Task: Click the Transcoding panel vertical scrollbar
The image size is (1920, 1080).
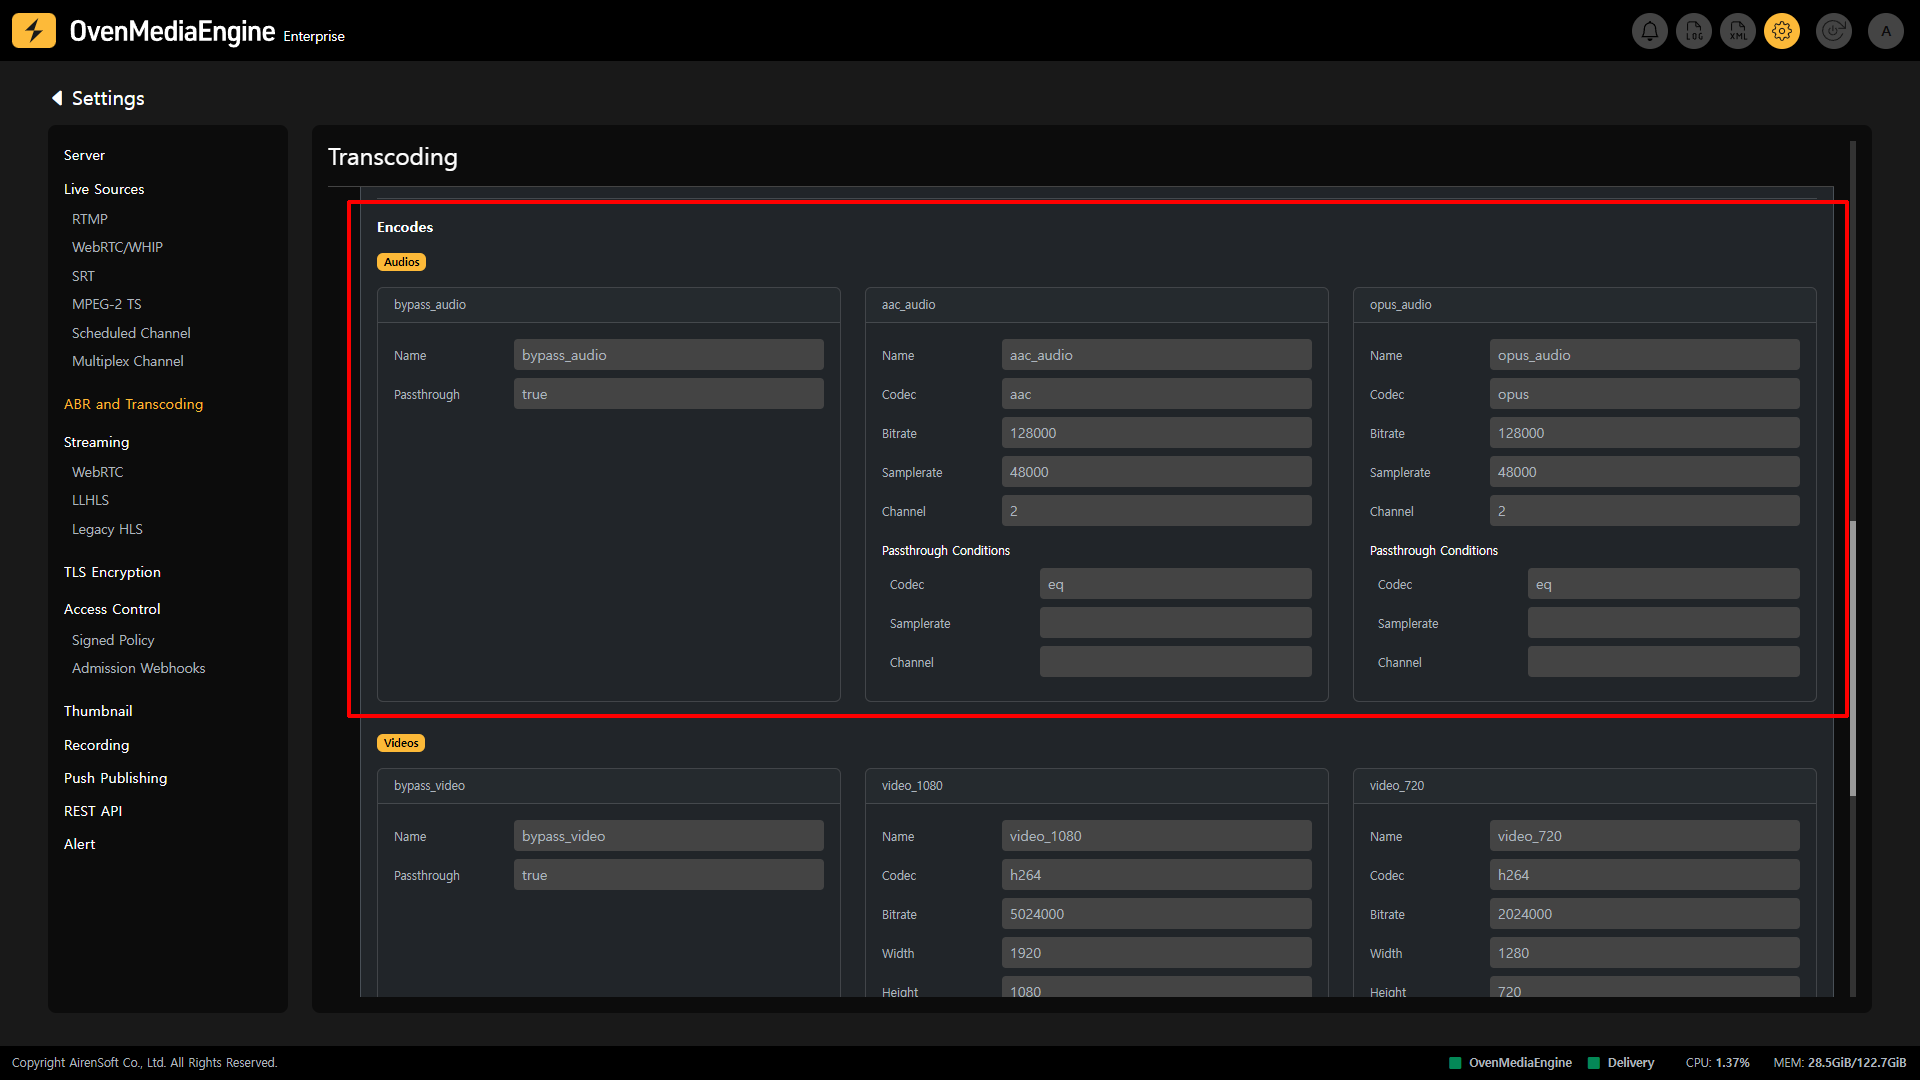Action: pyautogui.click(x=1853, y=658)
